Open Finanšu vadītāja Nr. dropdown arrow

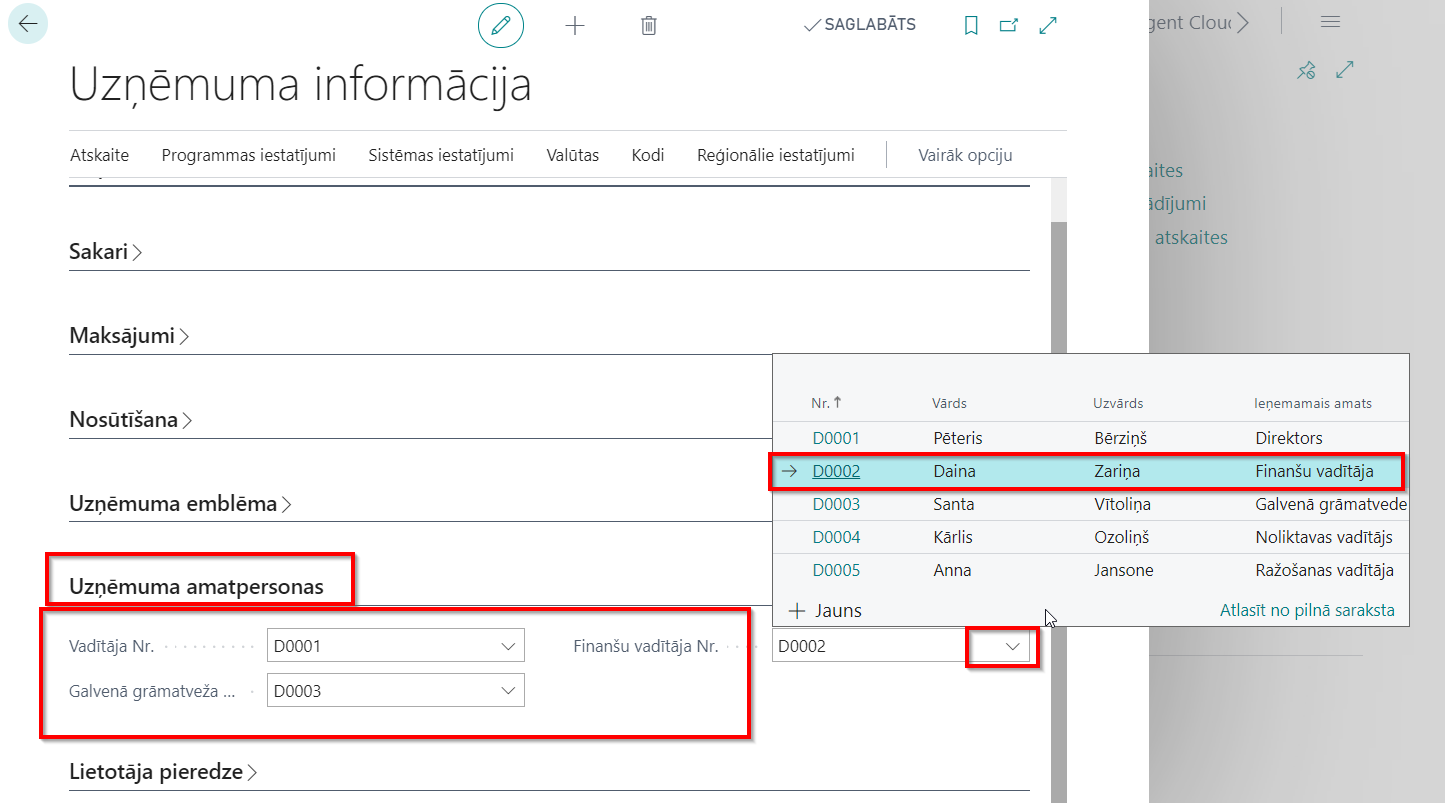[x=1013, y=646]
